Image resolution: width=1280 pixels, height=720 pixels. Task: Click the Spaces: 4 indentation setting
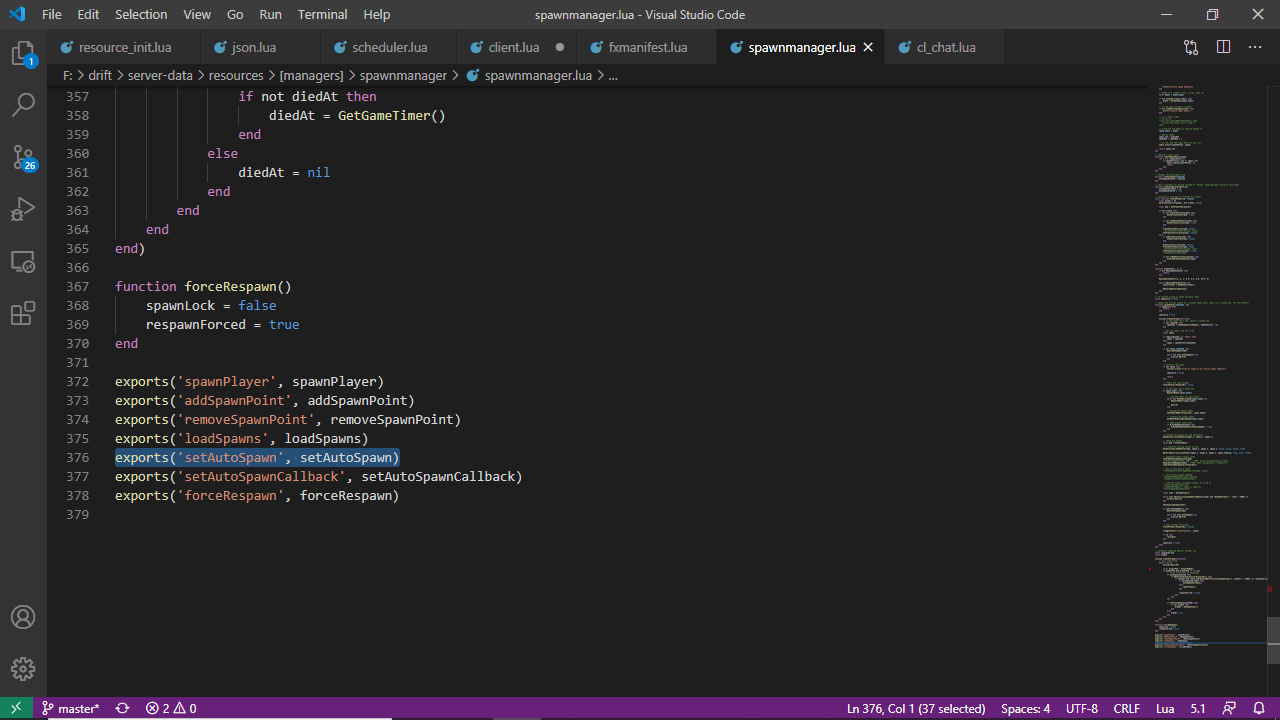tap(1025, 708)
